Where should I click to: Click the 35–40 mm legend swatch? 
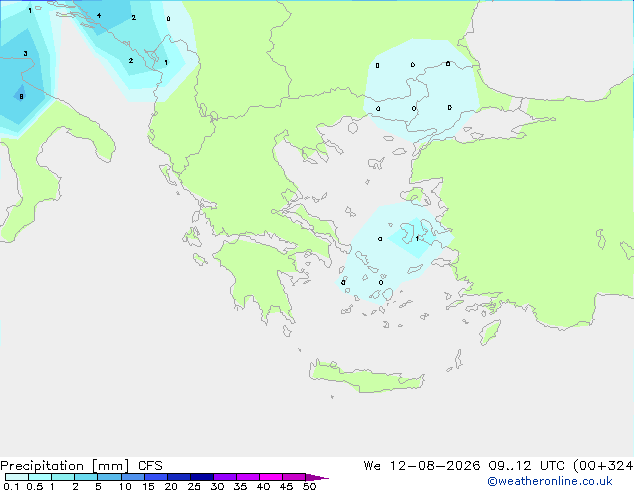(x=248, y=477)
